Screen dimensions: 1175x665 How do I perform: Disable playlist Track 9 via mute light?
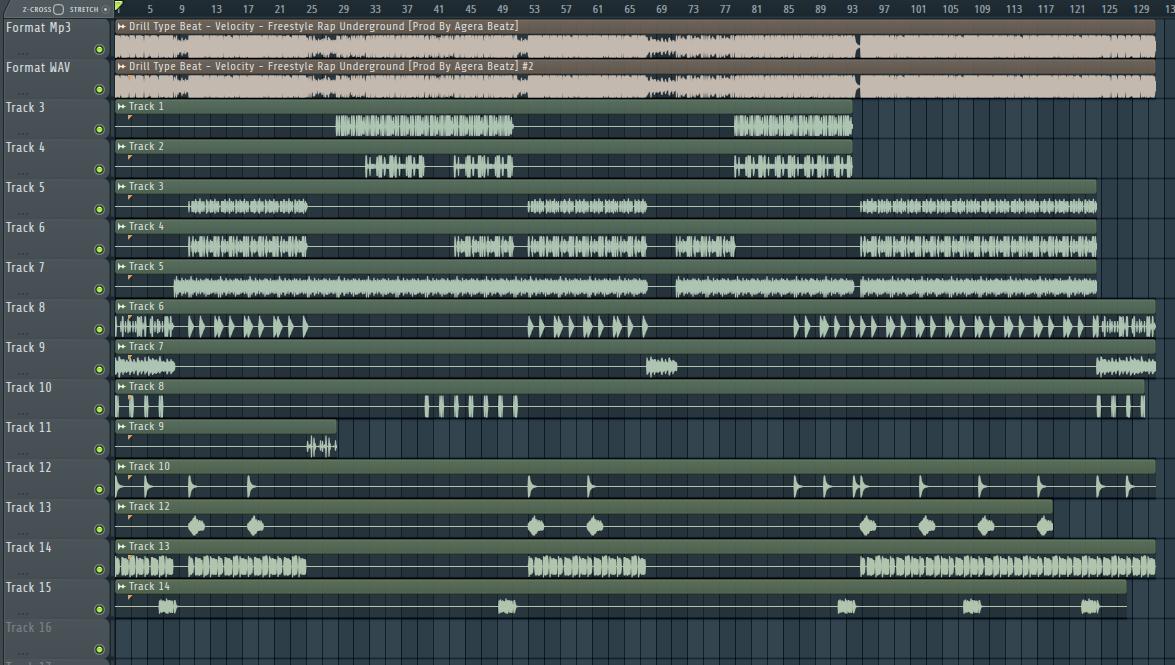point(100,370)
